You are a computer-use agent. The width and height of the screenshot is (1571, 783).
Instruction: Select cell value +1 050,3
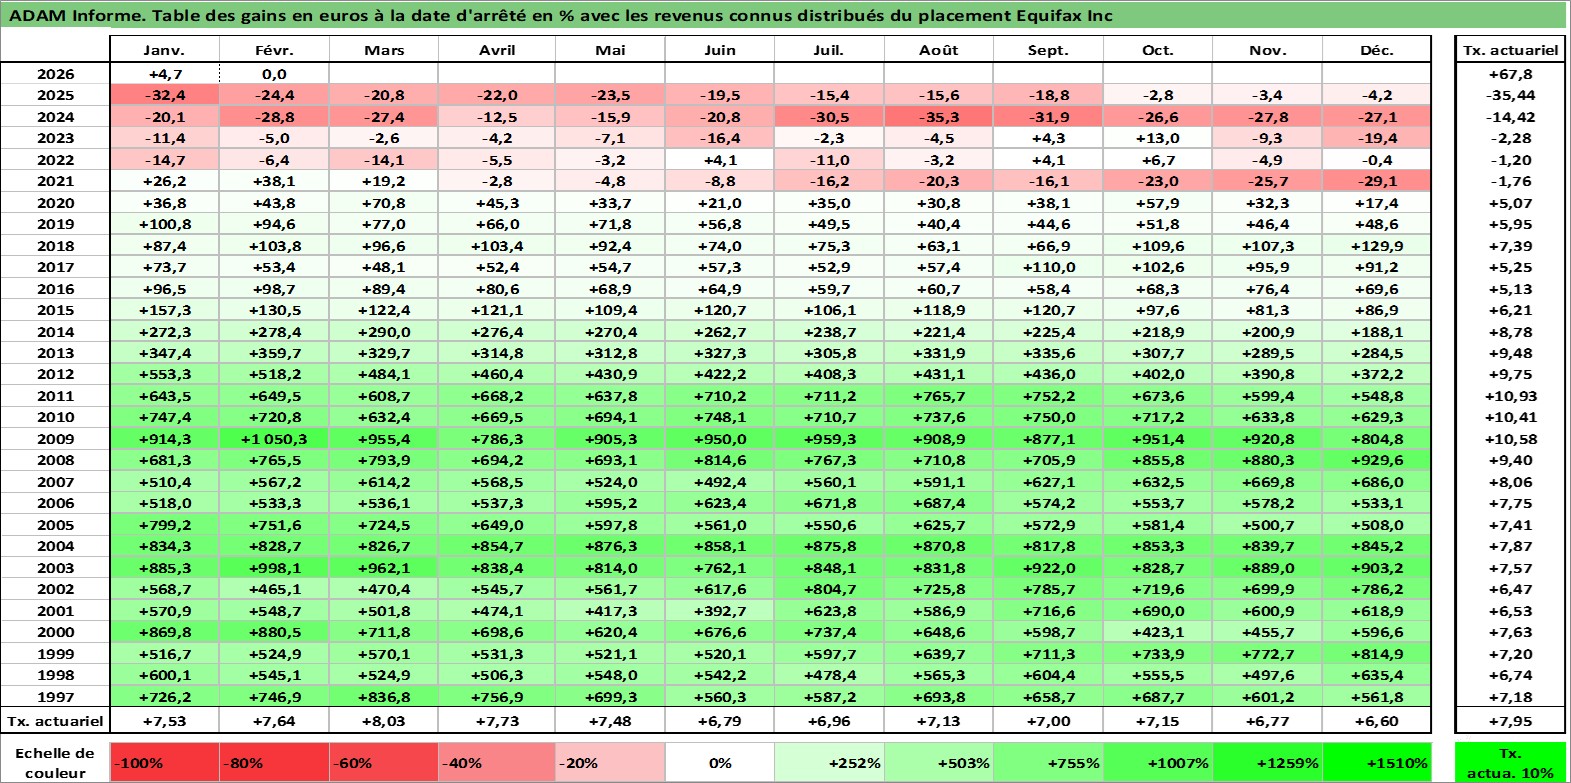click(274, 439)
